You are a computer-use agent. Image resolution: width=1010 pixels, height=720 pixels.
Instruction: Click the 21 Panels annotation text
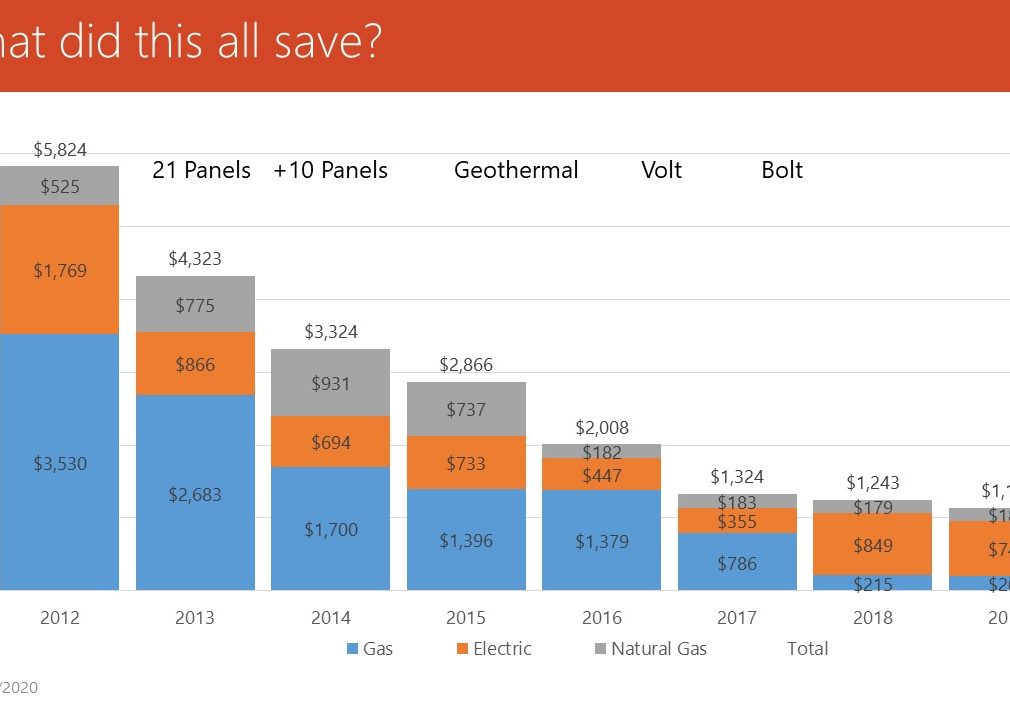[201, 170]
